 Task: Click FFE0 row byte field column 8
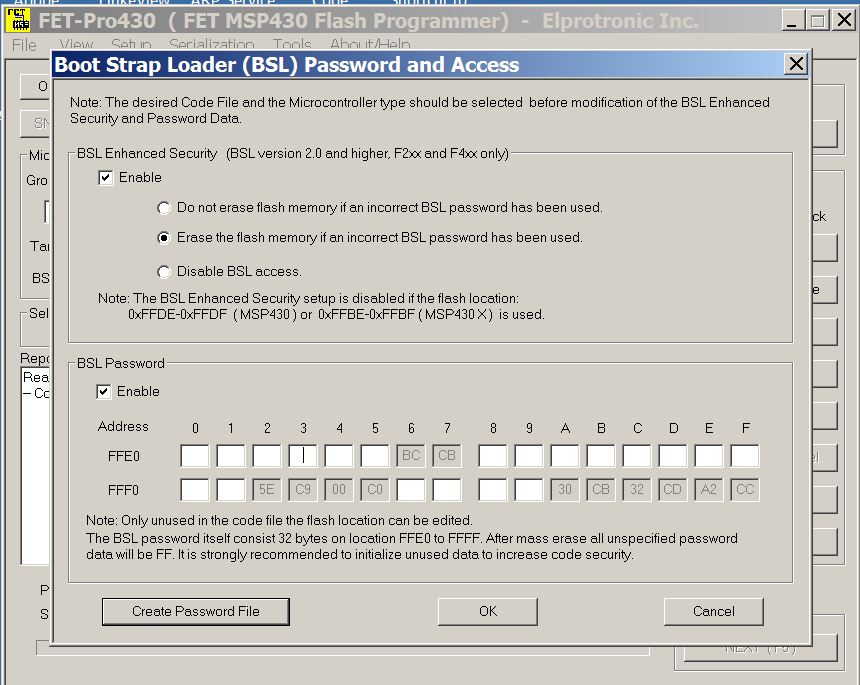[x=493, y=456]
